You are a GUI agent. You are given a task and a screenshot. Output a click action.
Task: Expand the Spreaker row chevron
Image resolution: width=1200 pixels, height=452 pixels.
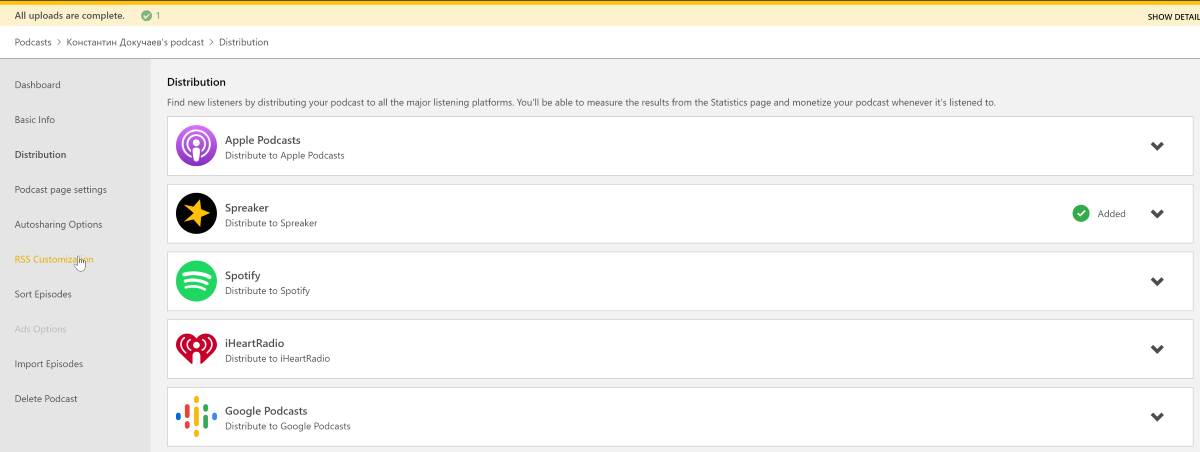coord(1157,214)
